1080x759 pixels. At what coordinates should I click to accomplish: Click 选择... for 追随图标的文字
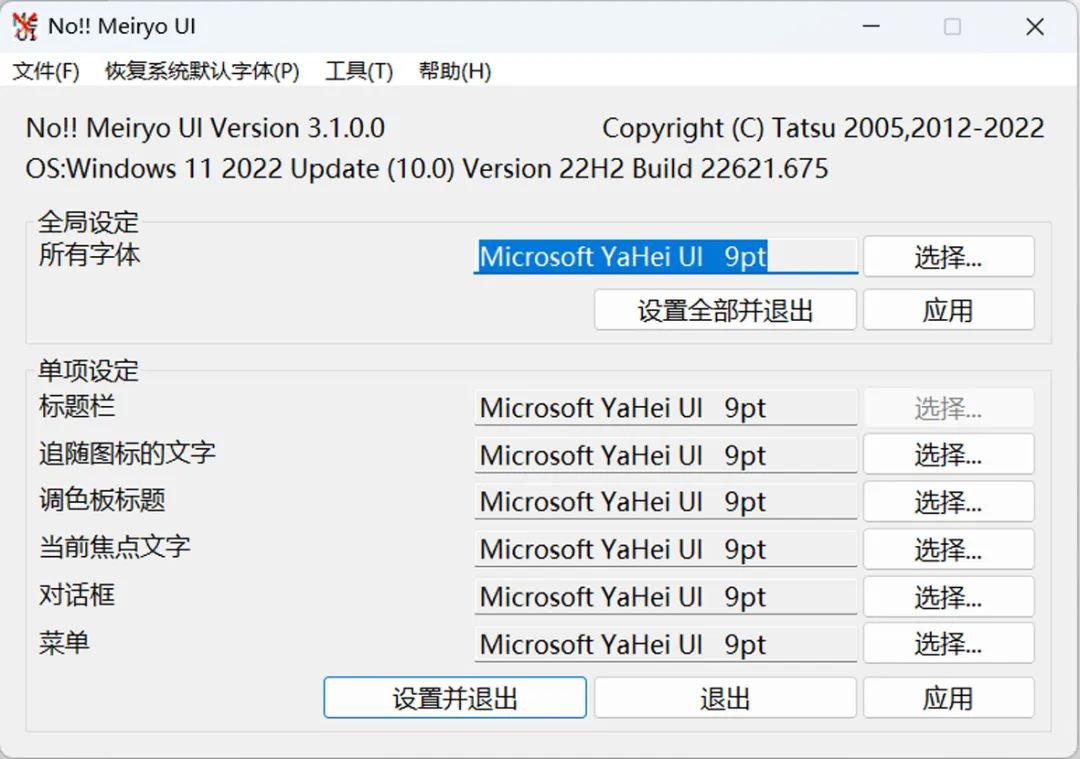(x=948, y=455)
